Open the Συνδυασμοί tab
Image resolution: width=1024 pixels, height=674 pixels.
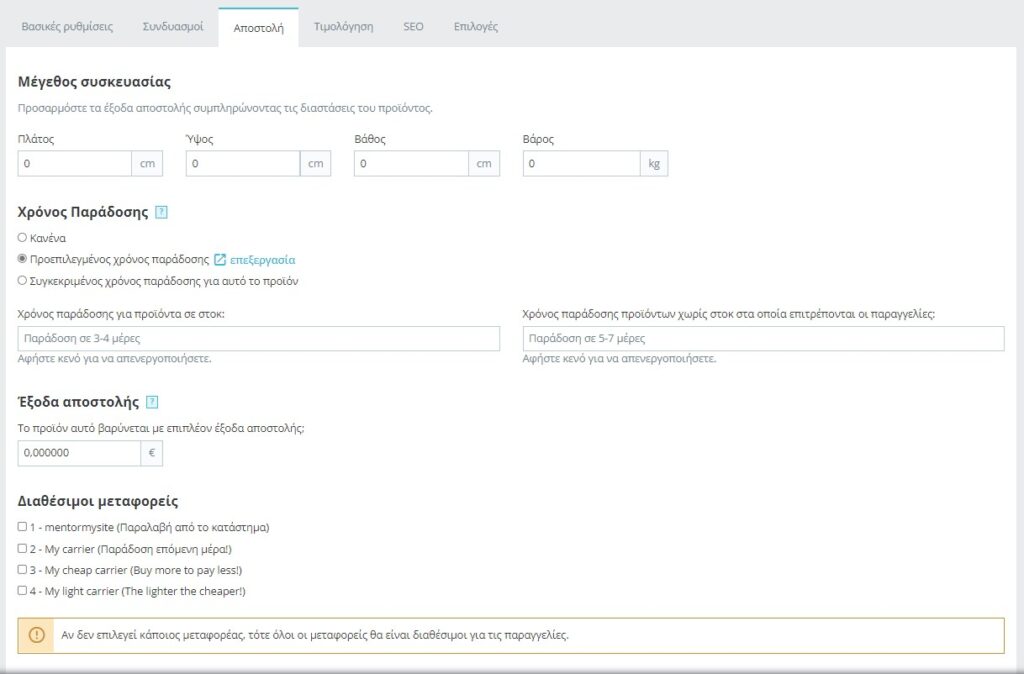[x=172, y=27]
